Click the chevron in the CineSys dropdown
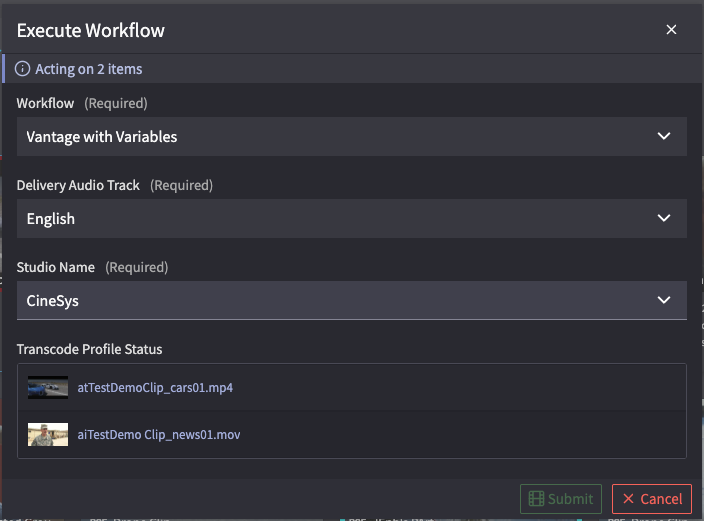The height and width of the screenshot is (521, 704). pos(664,300)
